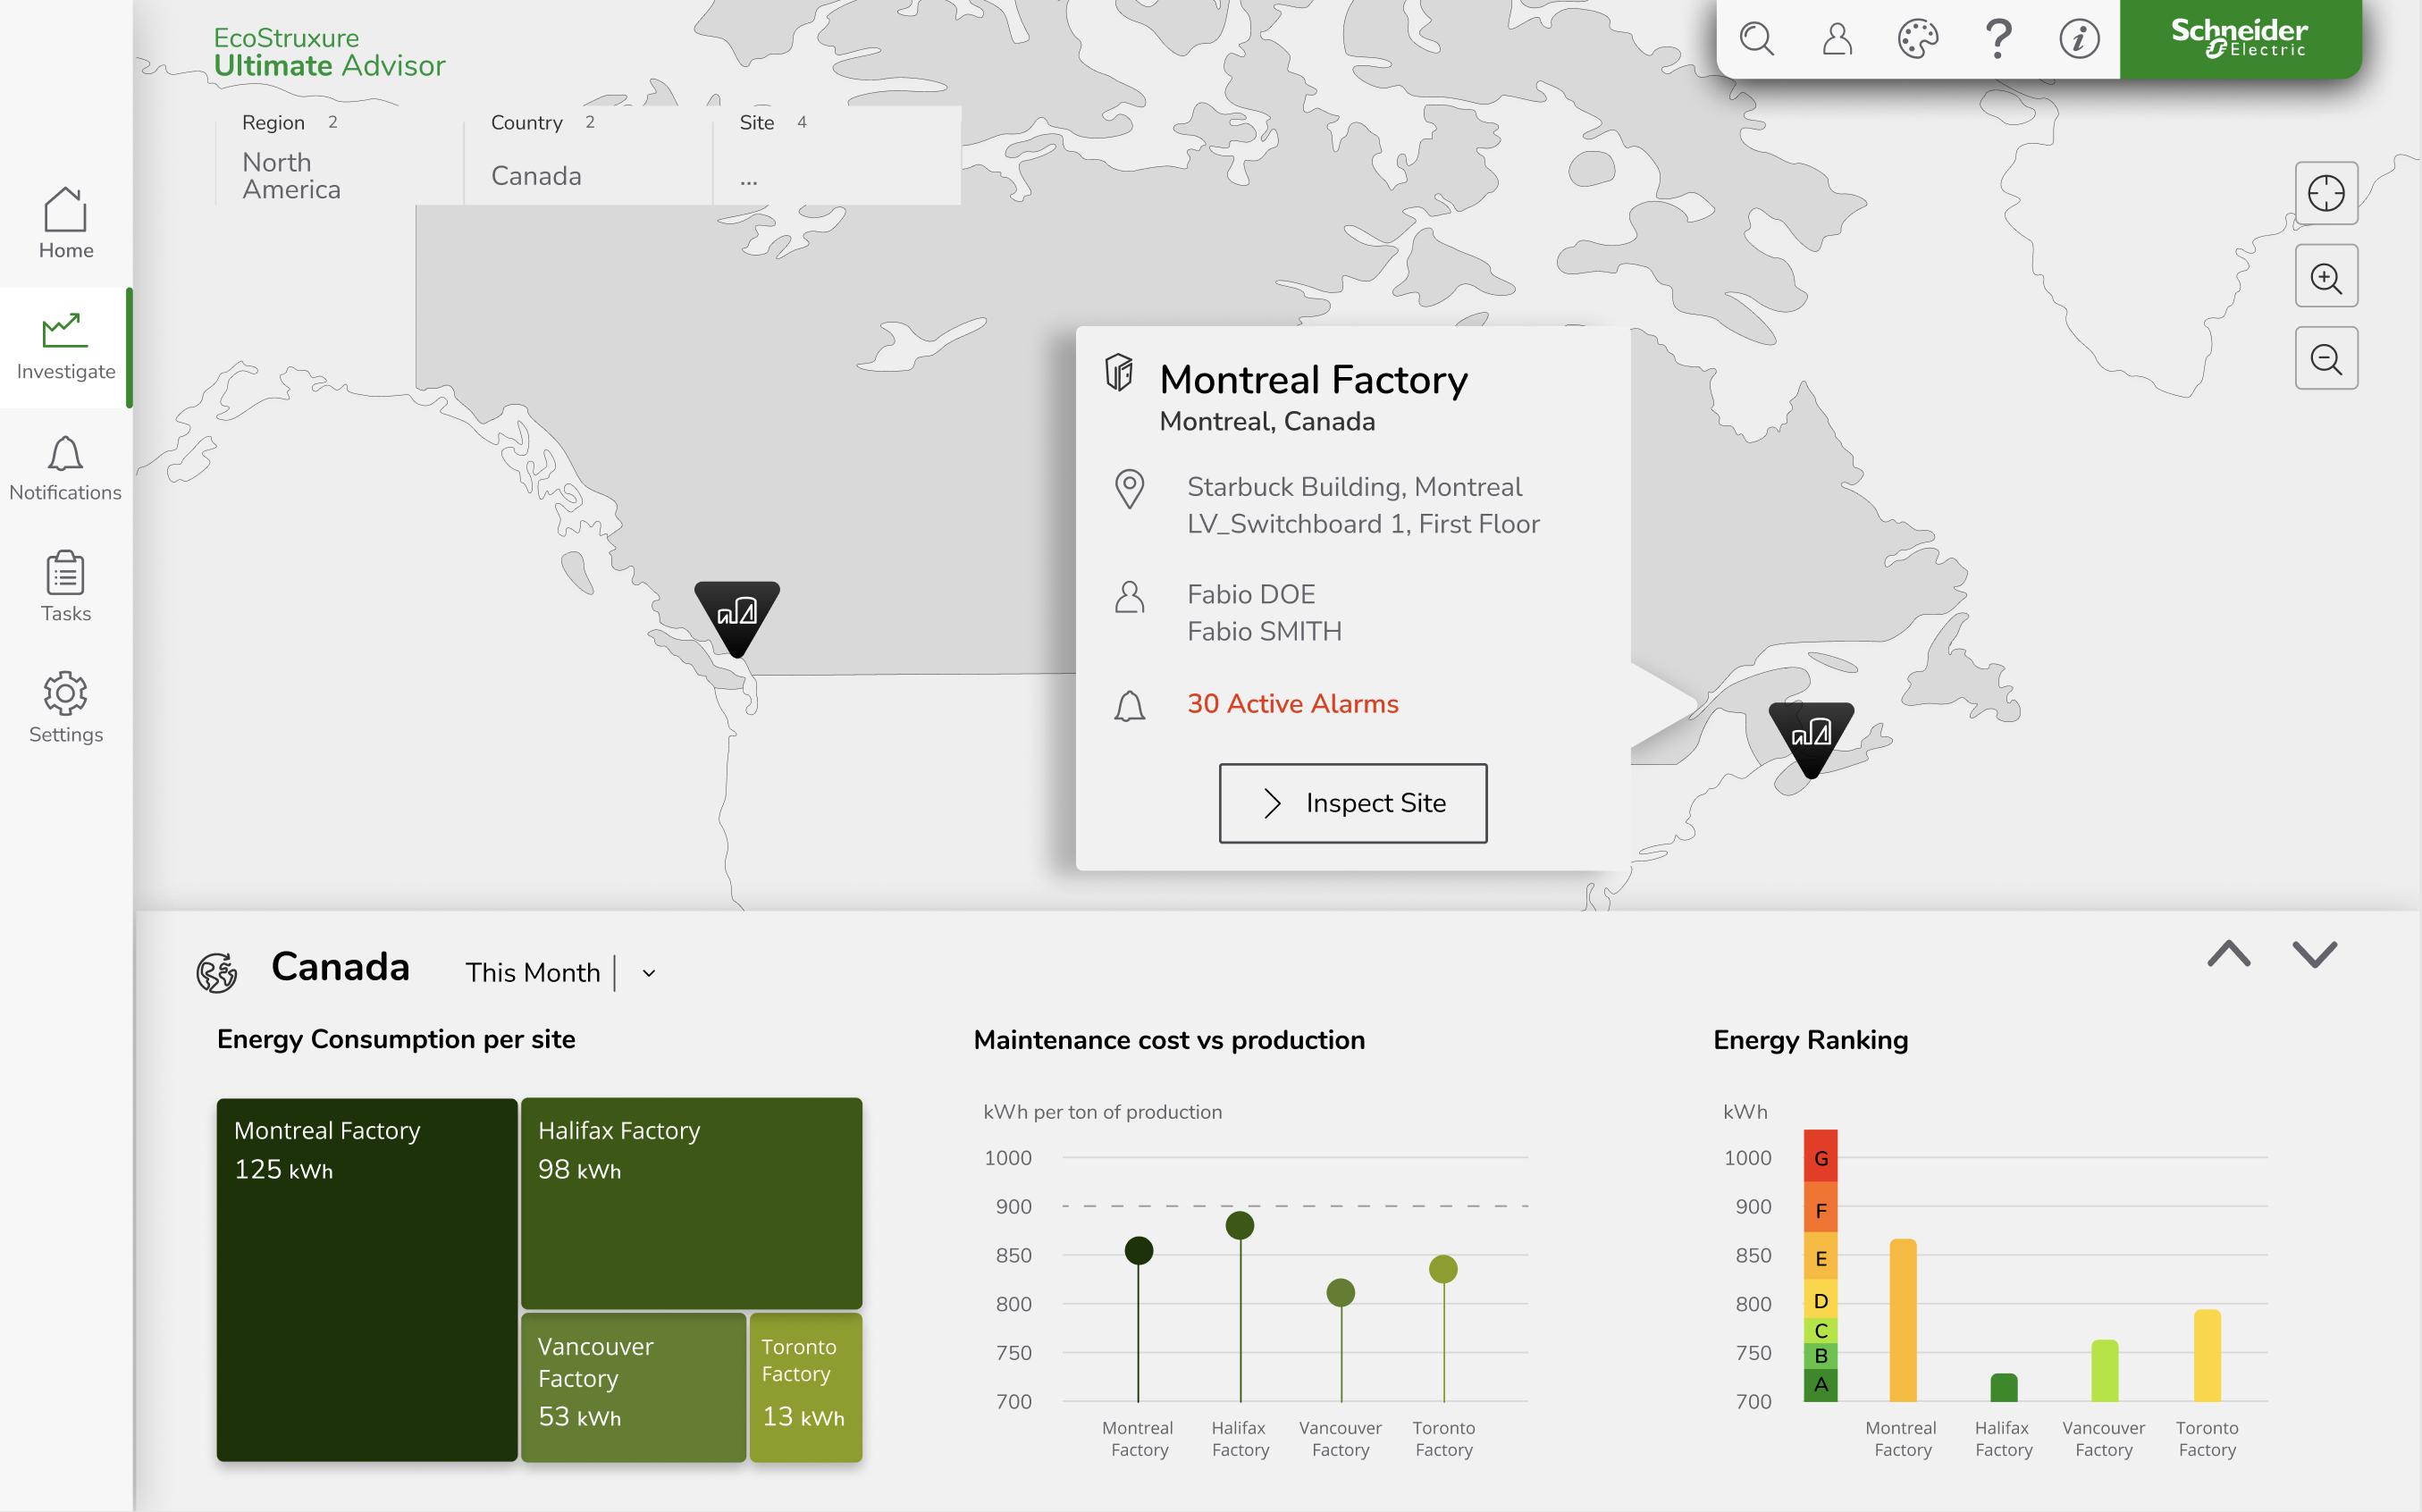
Task: Expand panel with the up chevron
Action: tap(2229, 954)
